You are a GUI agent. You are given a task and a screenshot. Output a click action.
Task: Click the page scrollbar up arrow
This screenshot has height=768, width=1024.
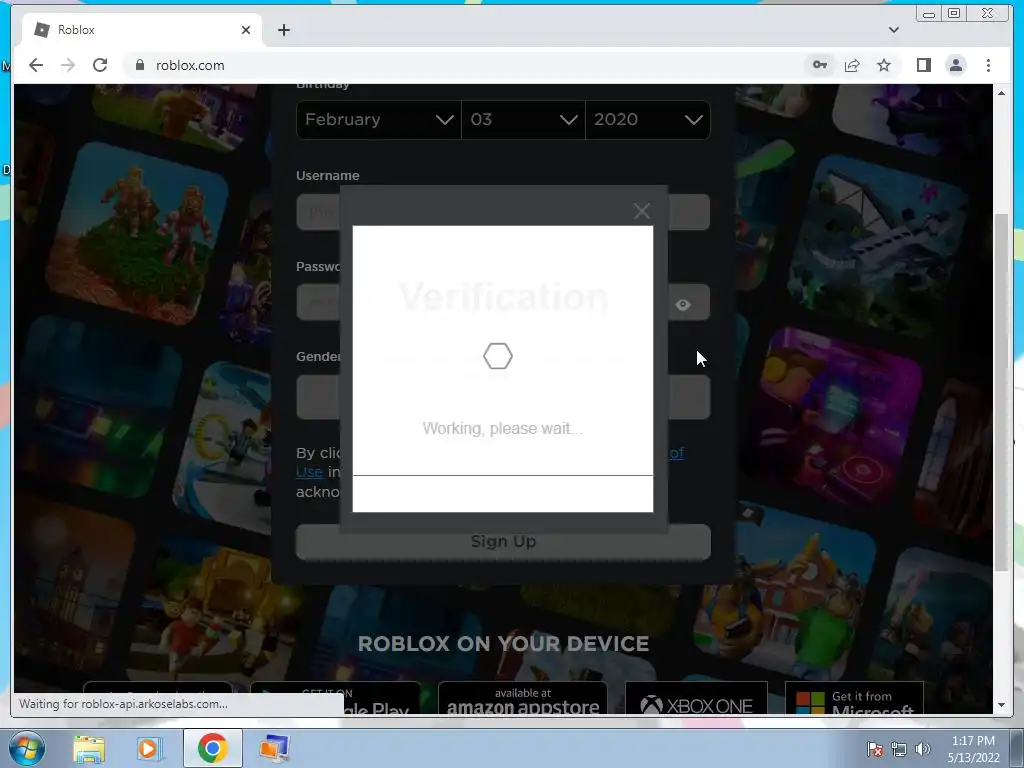click(x=1002, y=93)
